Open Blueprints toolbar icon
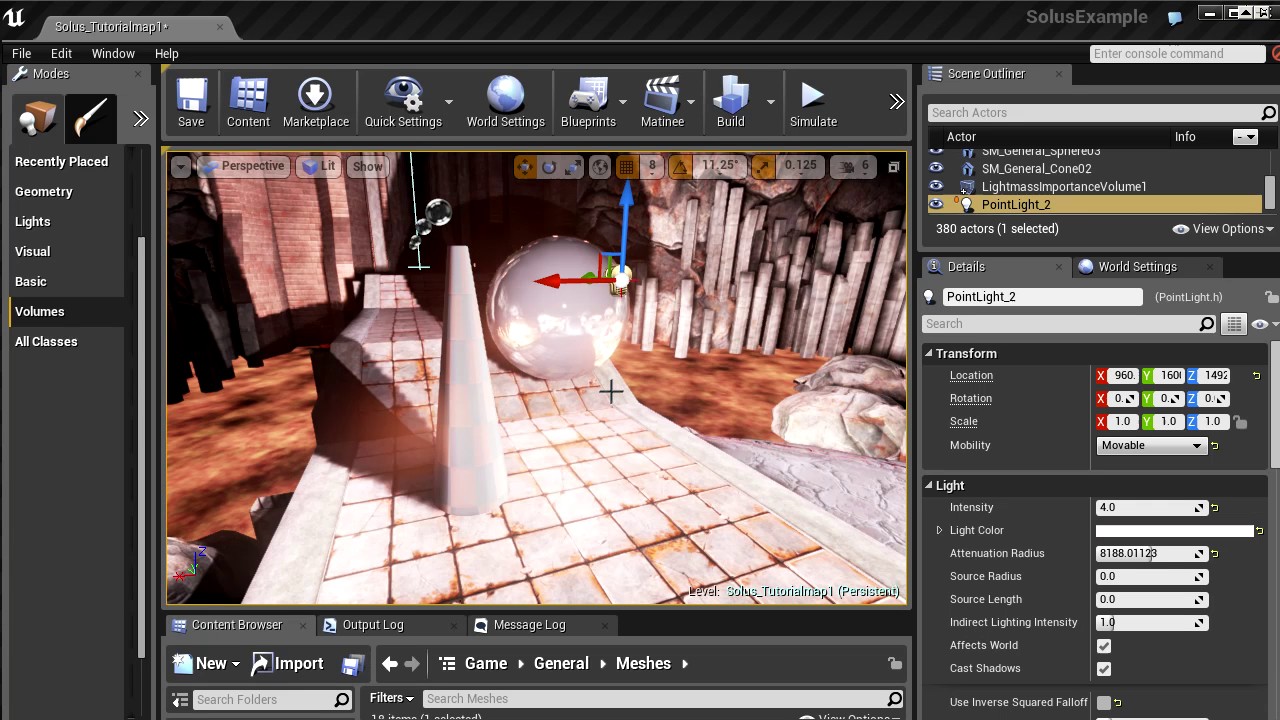 [x=588, y=103]
